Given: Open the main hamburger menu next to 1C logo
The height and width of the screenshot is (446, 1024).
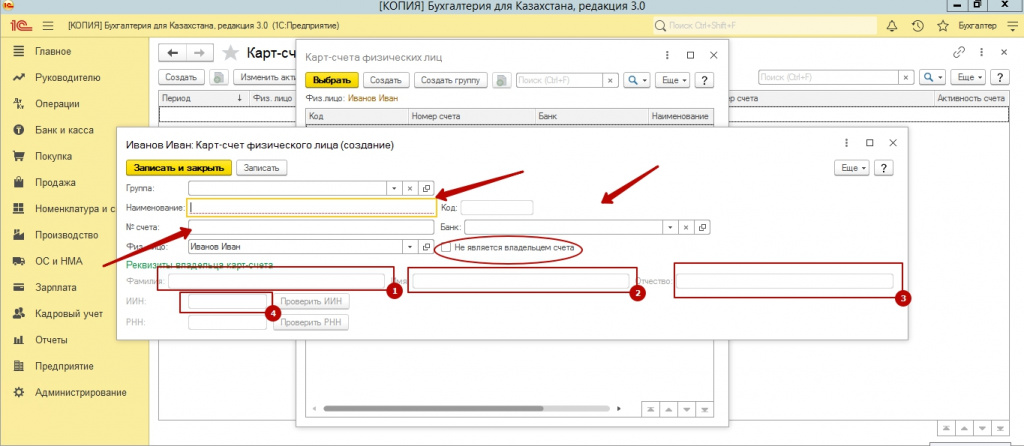Looking at the screenshot, I should coord(48,26).
